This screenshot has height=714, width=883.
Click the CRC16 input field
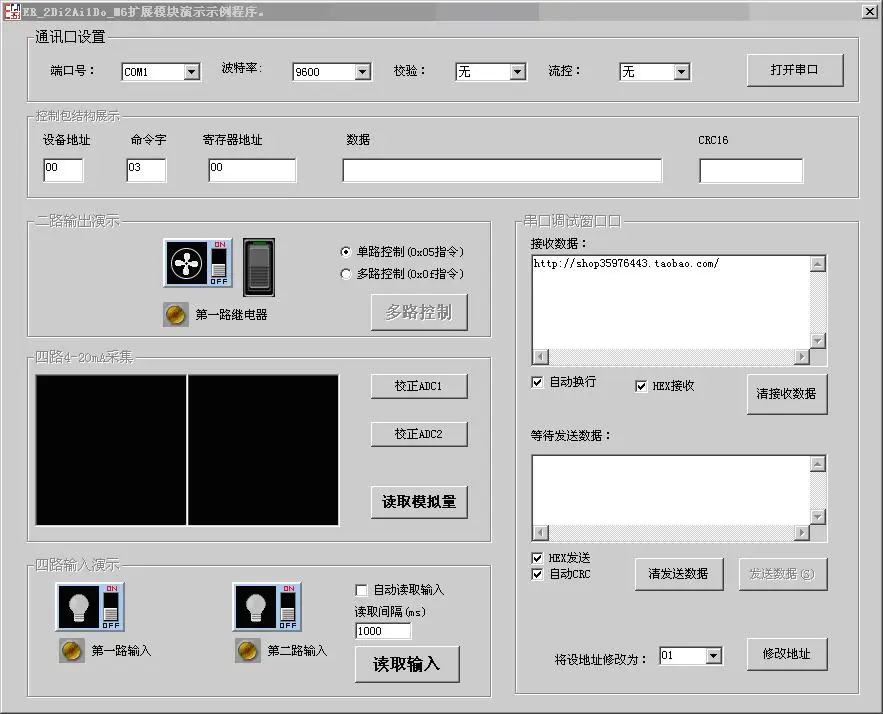point(751,171)
